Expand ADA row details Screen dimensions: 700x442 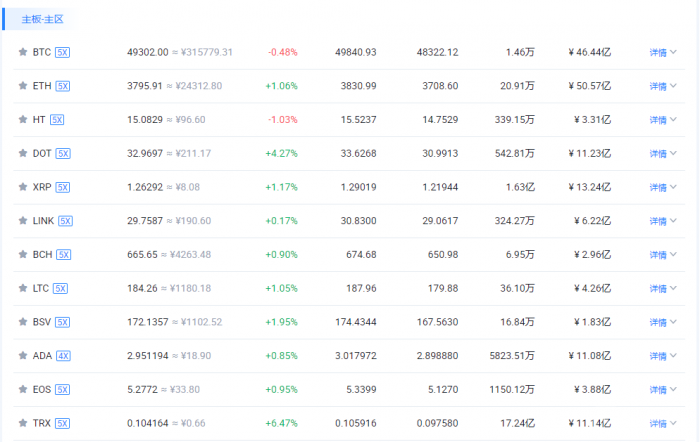pos(663,355)
